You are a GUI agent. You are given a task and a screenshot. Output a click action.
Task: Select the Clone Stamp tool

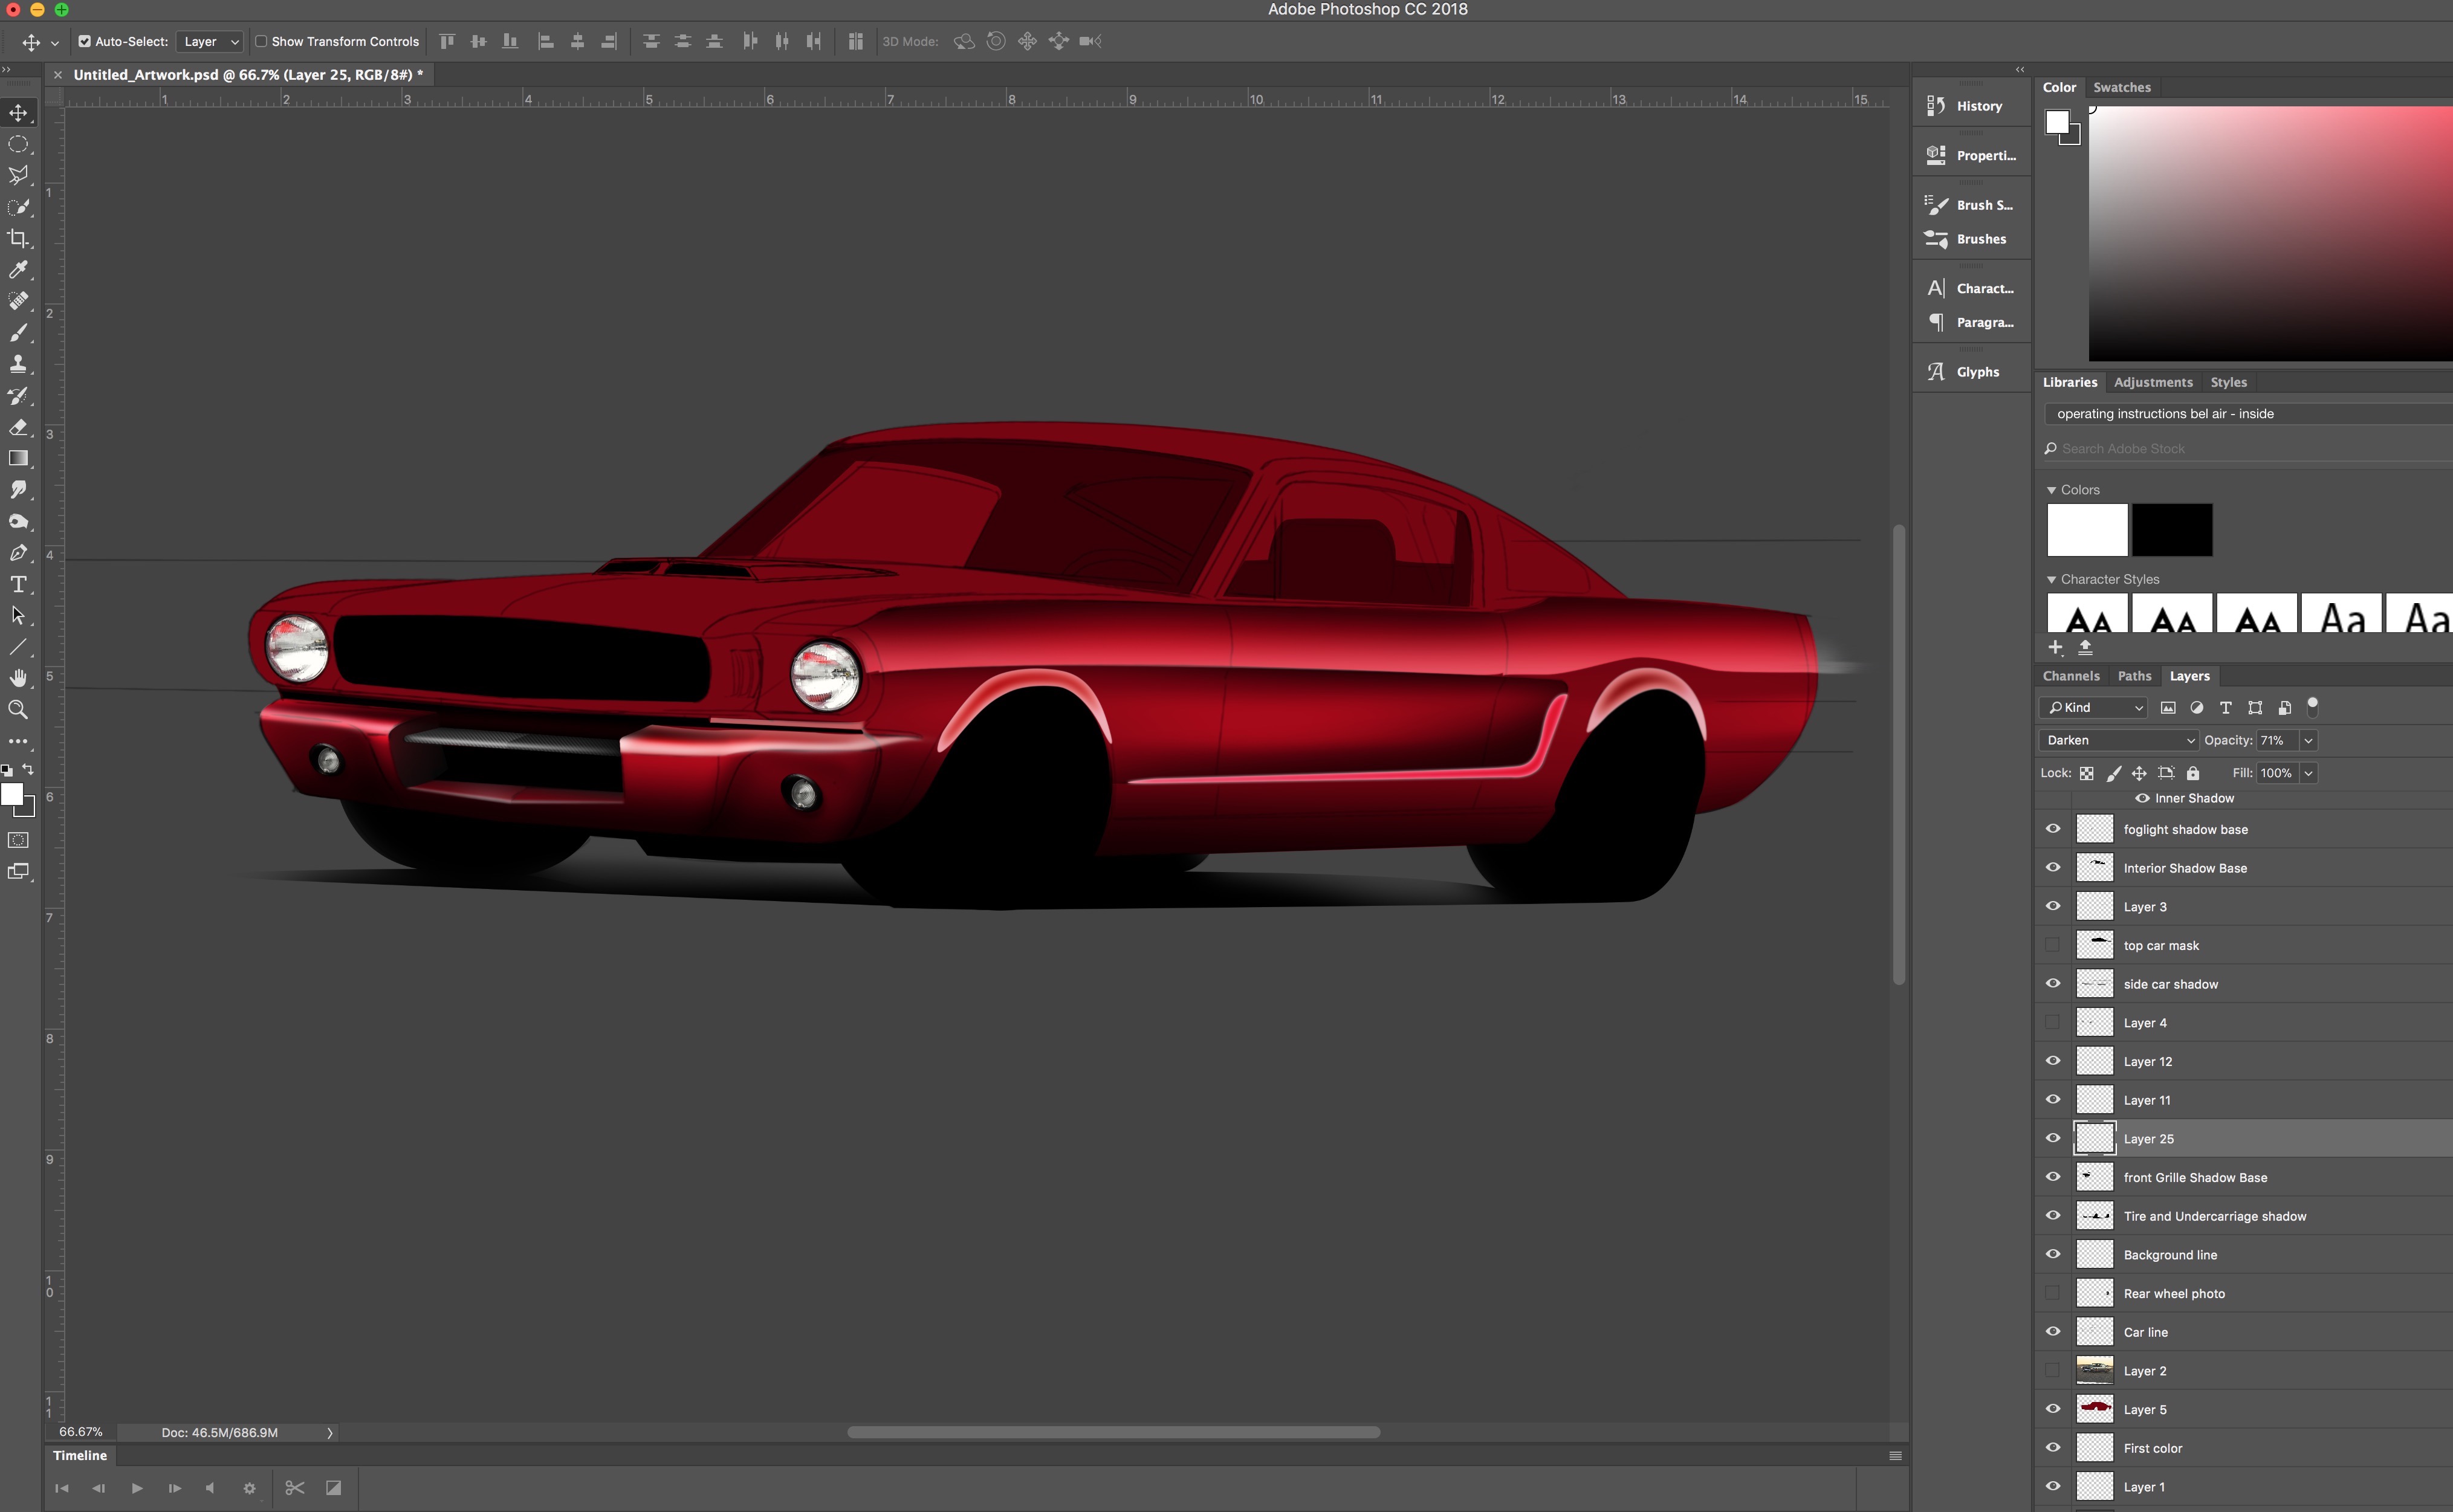(18, 364)
